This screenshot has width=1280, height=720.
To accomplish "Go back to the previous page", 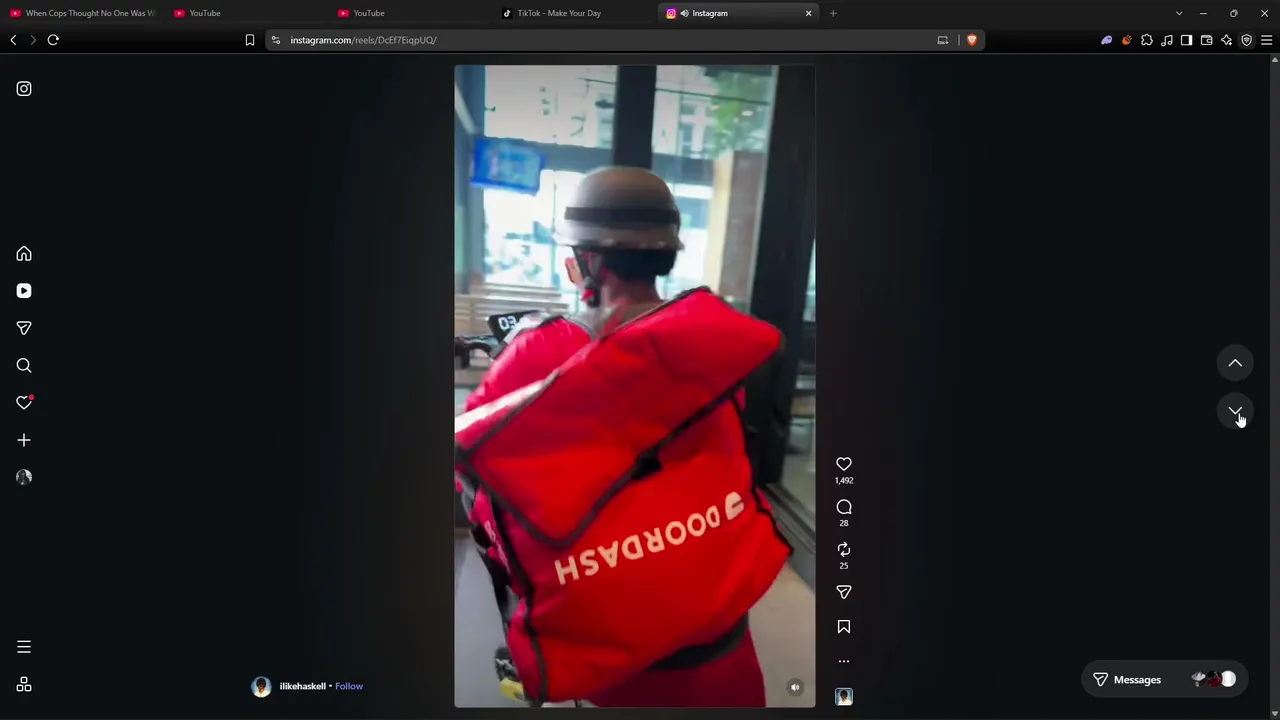I will [x=13, y=40].
